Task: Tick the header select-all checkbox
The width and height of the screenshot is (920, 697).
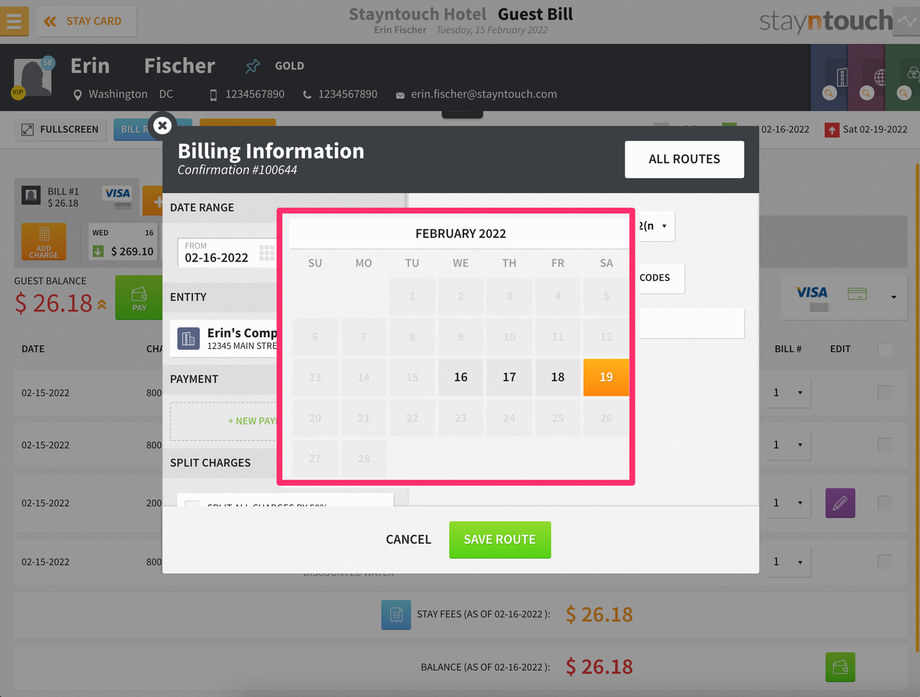Action: pos(885,349)
